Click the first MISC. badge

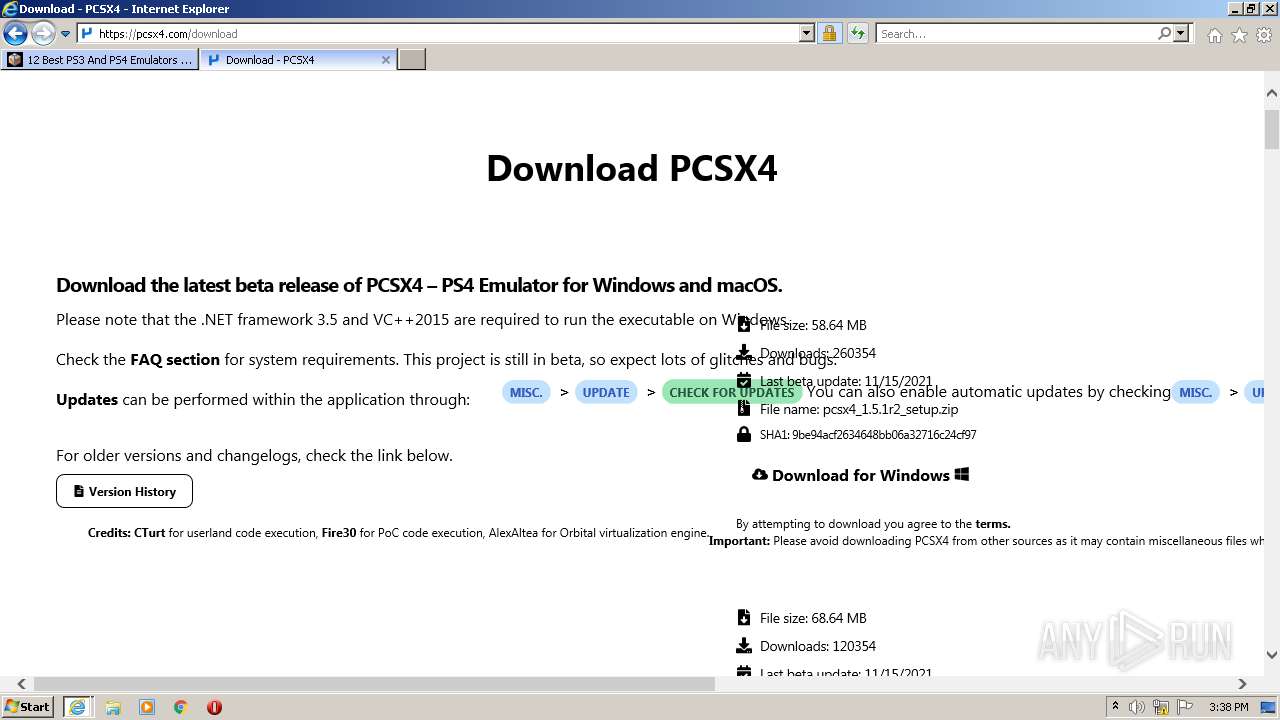[526, 392]
